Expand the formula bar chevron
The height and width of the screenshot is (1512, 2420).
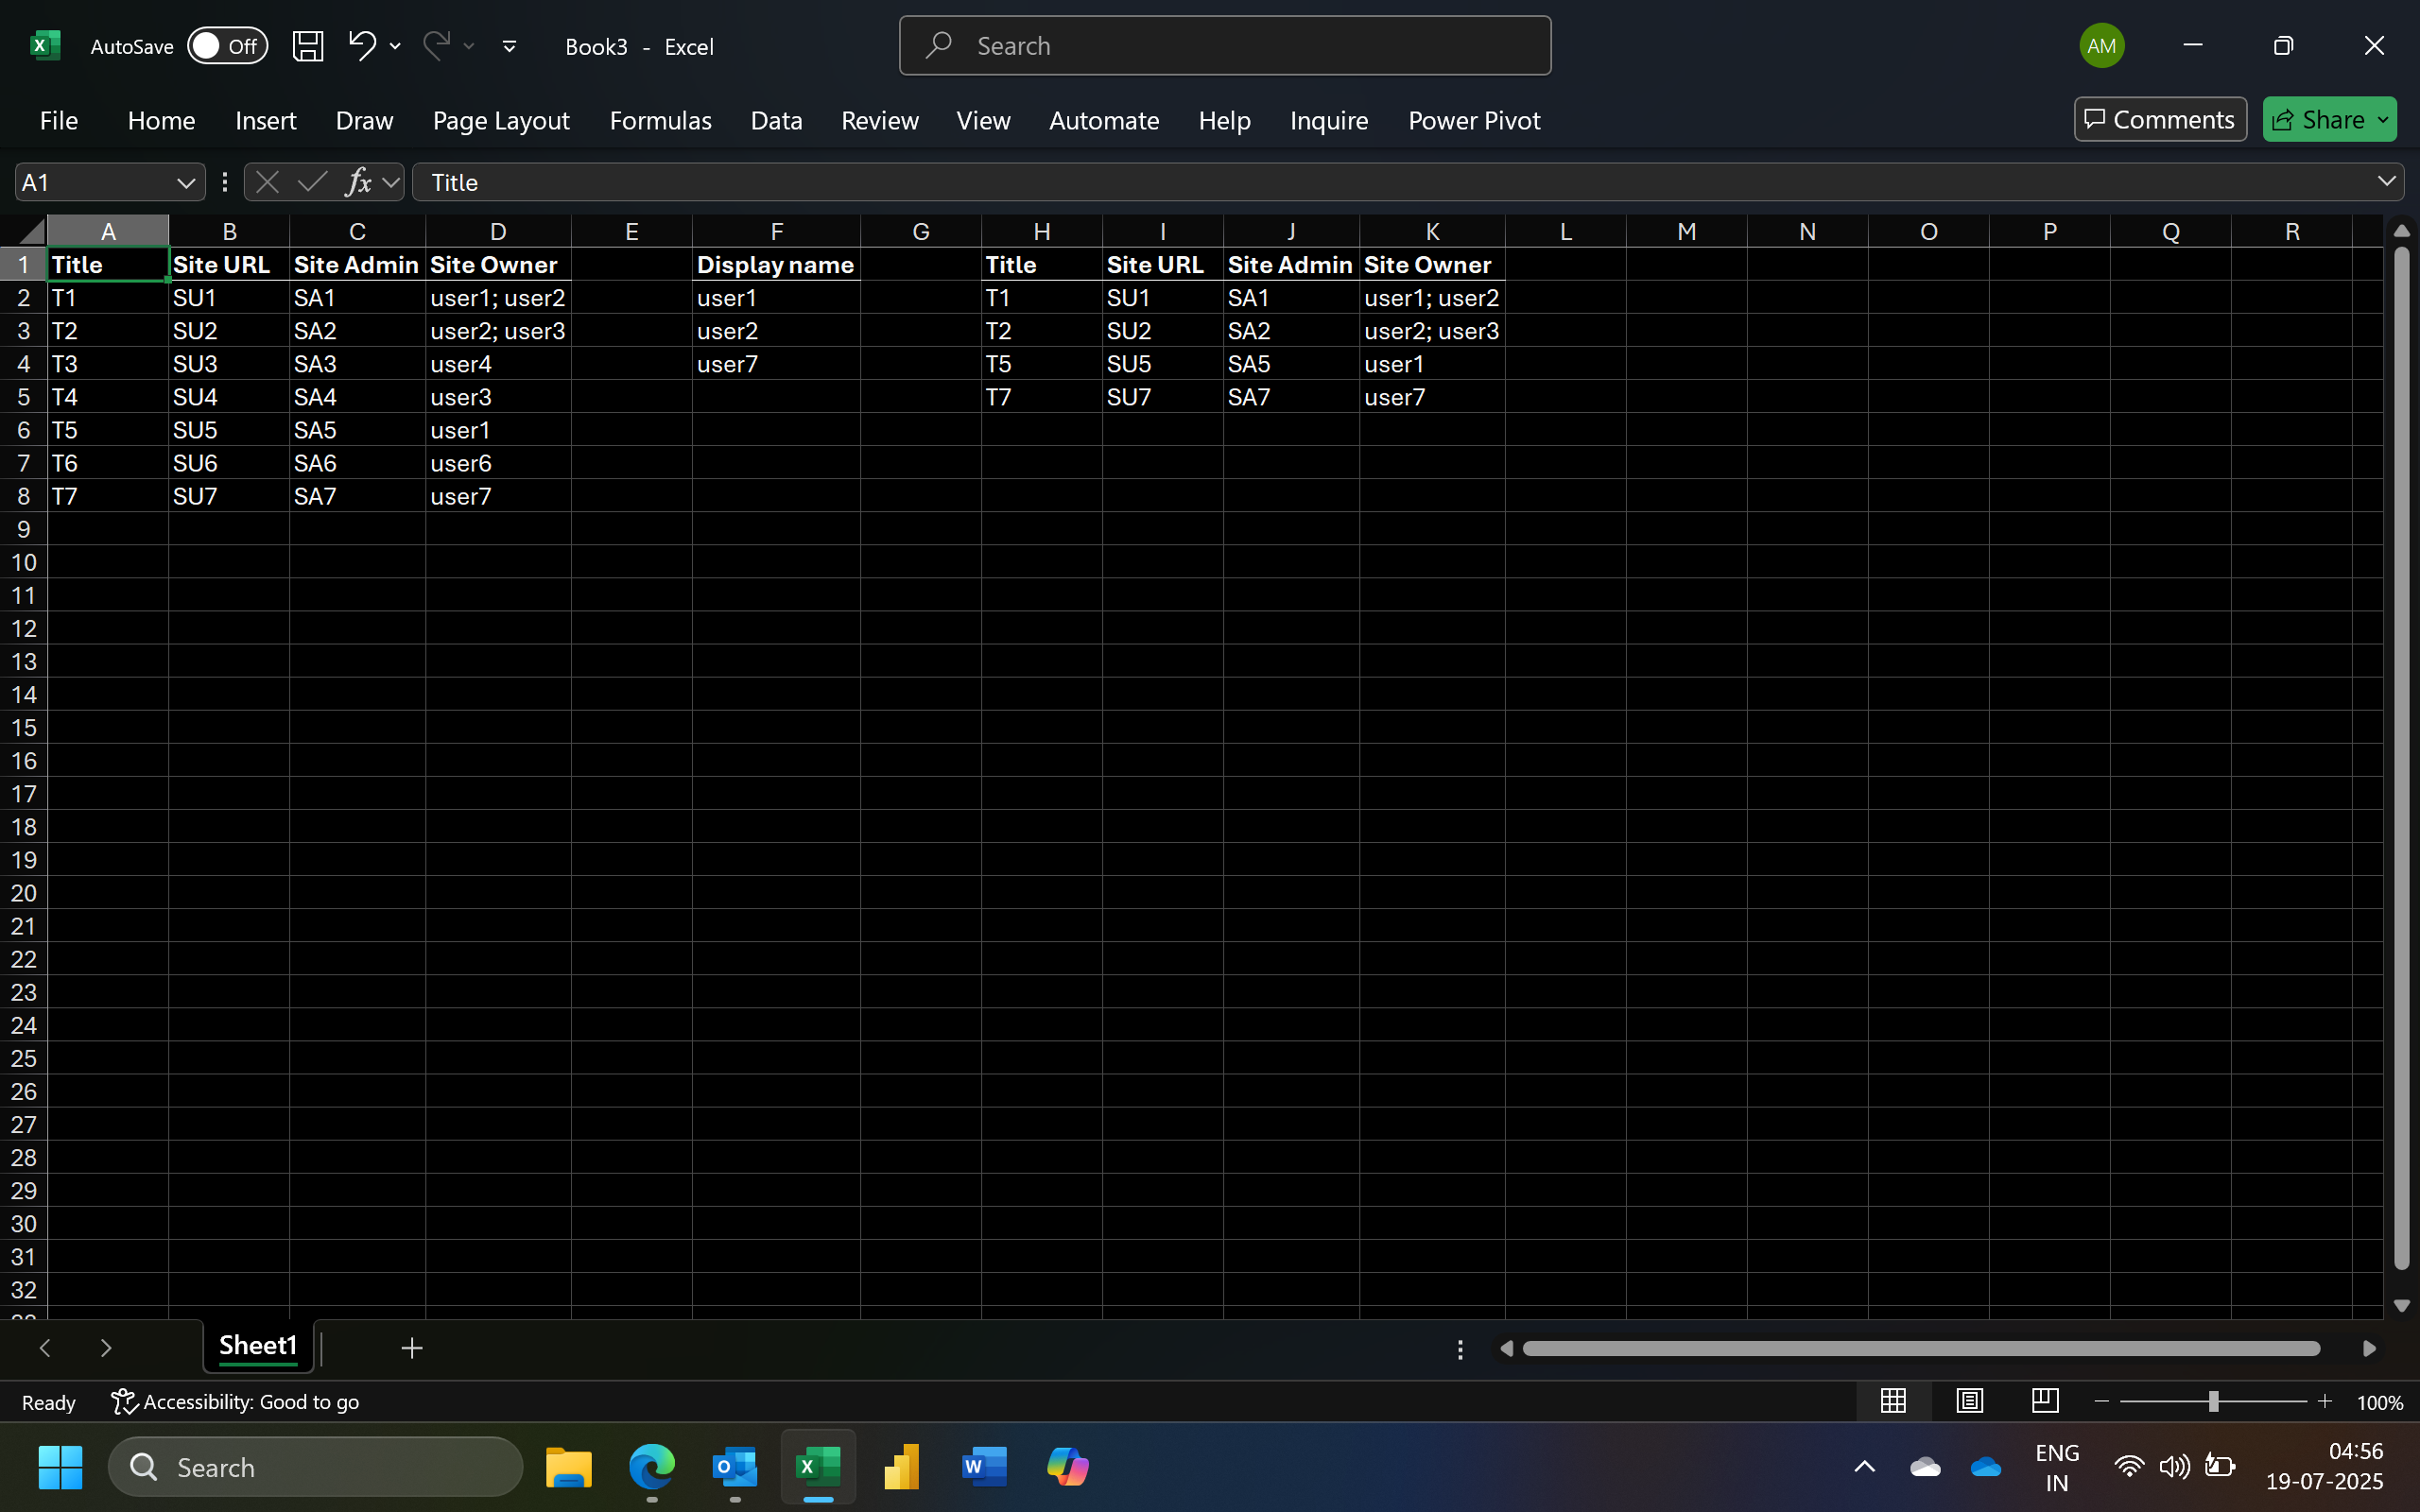(2386, 181)
